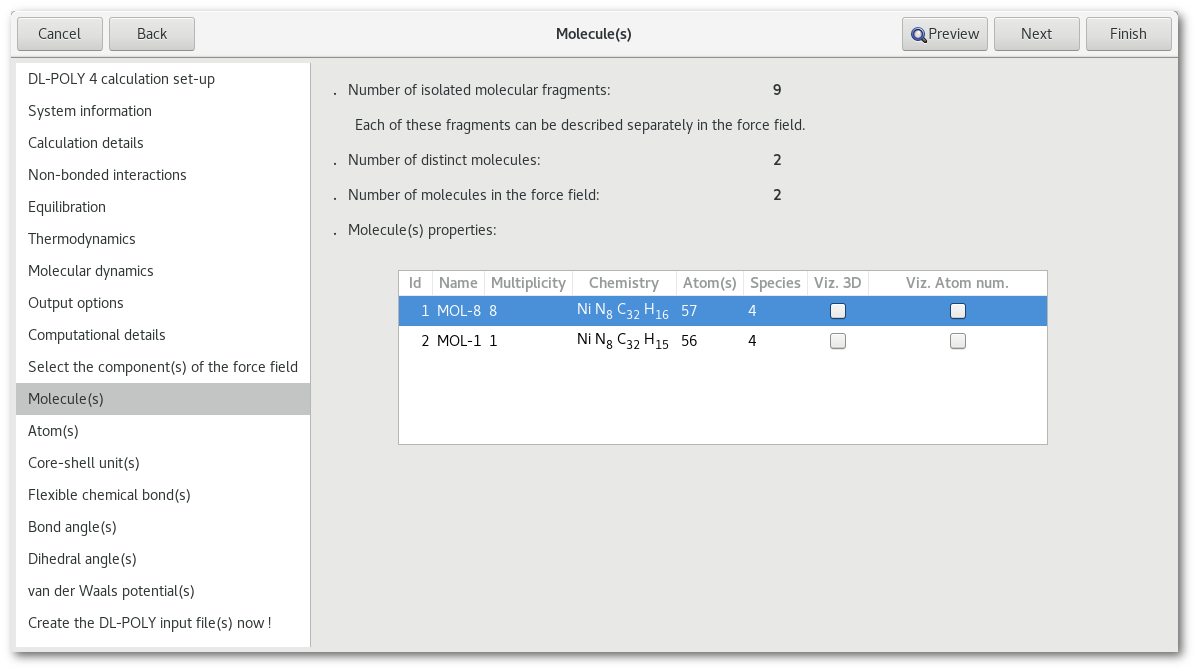
Task: Open the Atom(s) page
Action: click(x=53, y=431)
